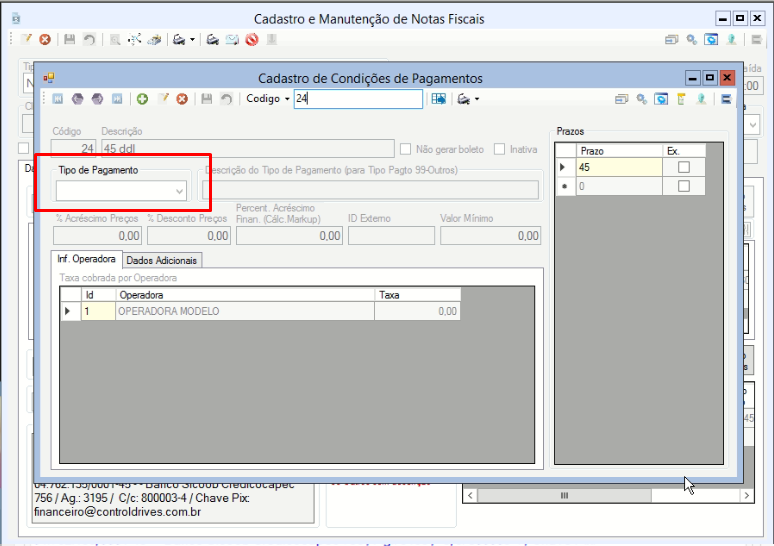This screenshot has height=546, width=774.
Task: Toggle the Inativa checkbox
Action: coord(500,149)
